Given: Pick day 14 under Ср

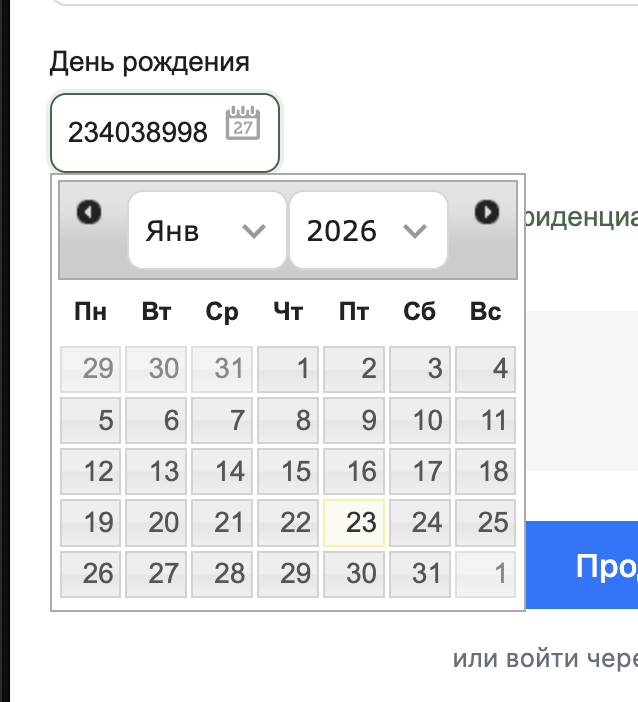Looking at the screenshot, I should [x=222, y=471].
